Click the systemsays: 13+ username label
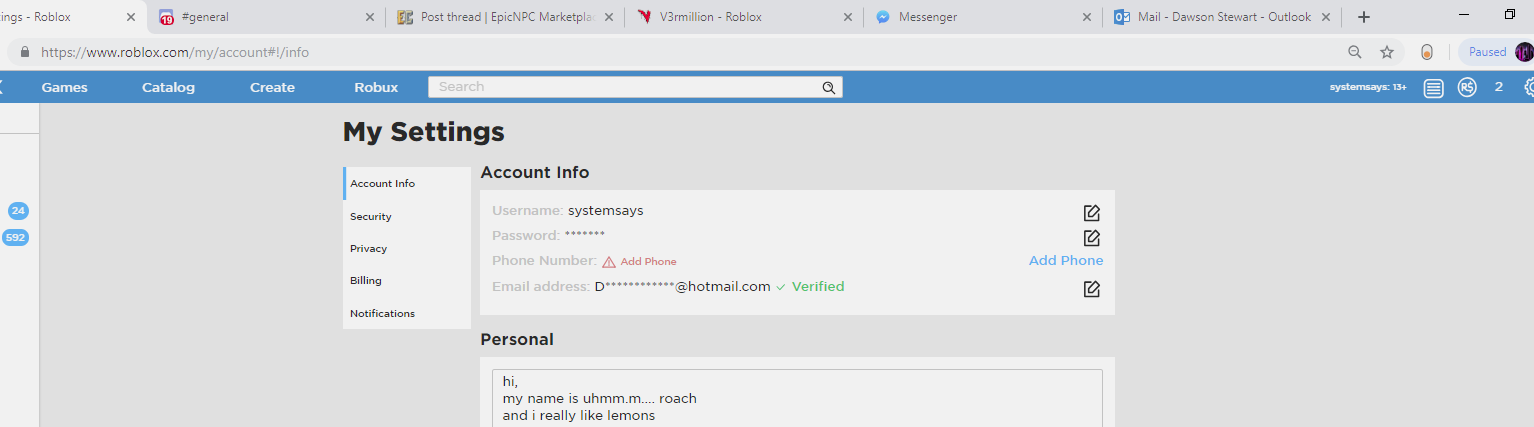The image size is (1534, 427). coord(1367,88)
